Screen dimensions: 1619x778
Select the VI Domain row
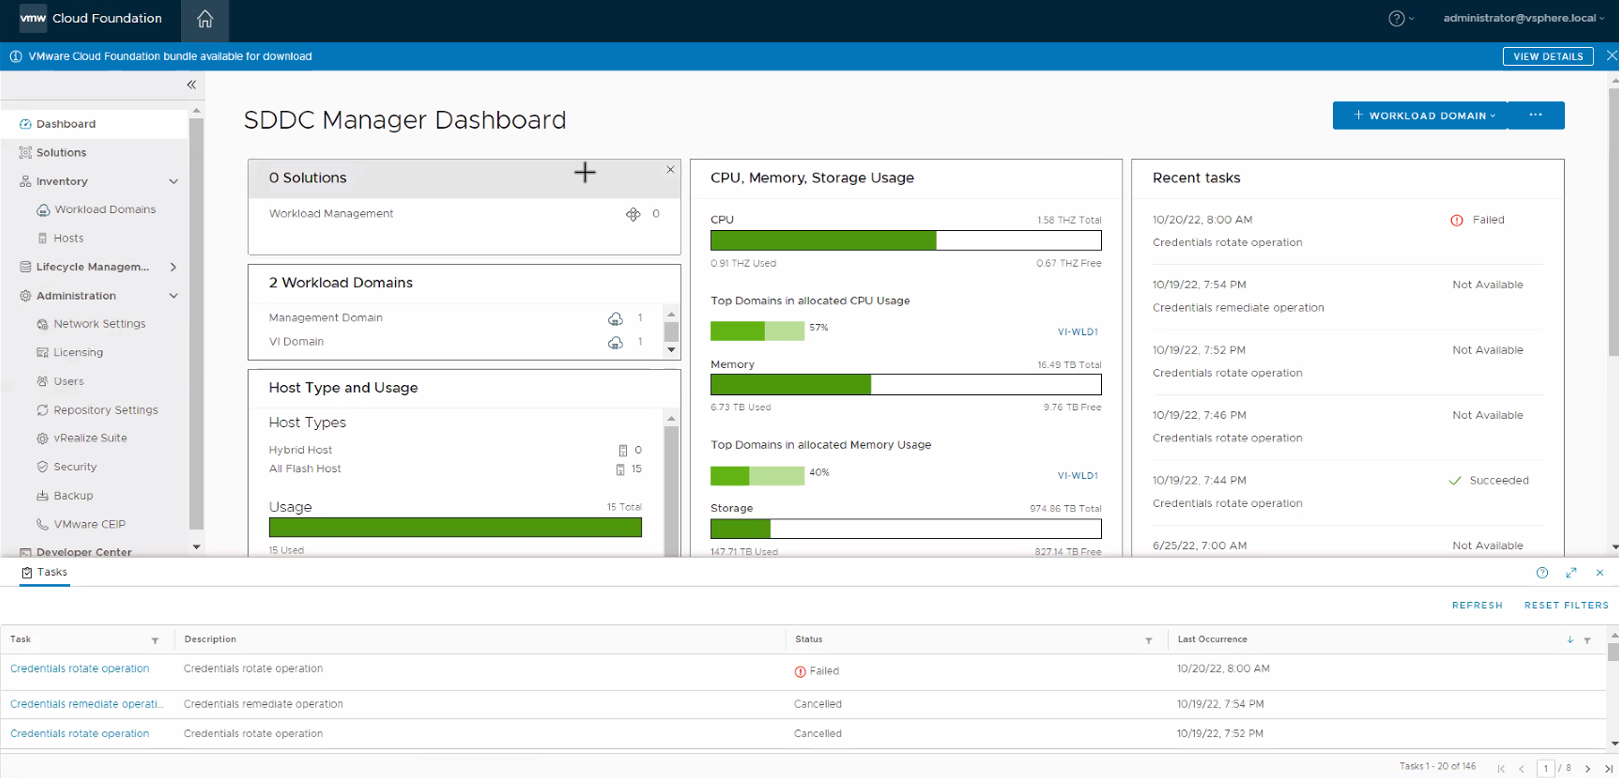458,342
